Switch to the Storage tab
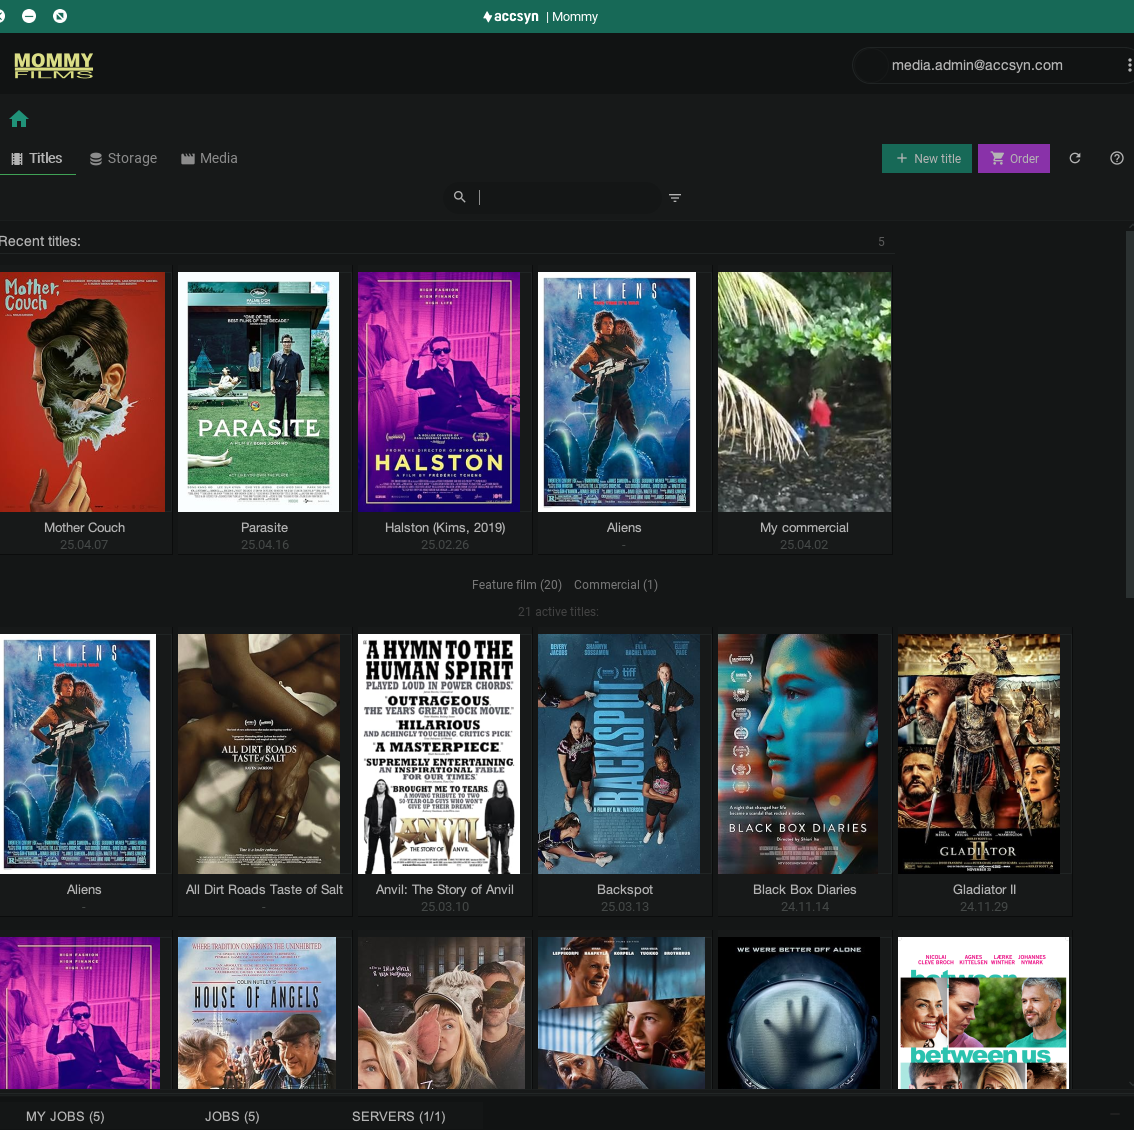This screenshot has height=1130, width=1134. [123, 158]
